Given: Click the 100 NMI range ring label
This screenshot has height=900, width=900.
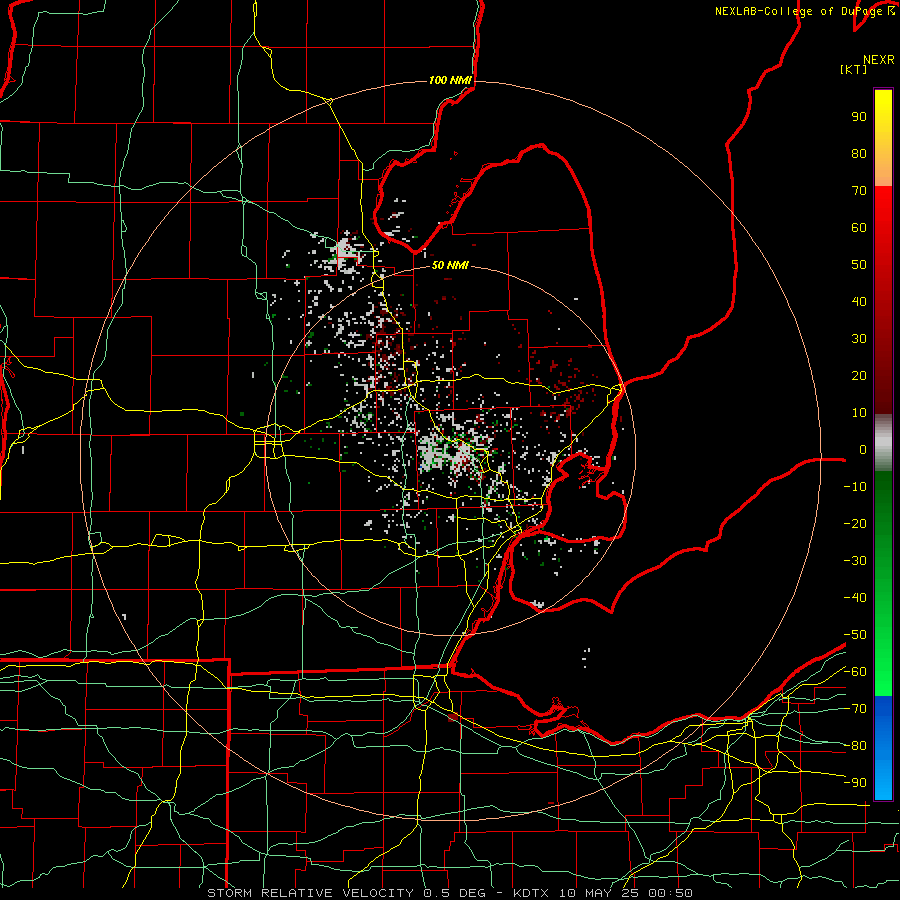Looking at the screenshot, I should (x=450, y=80).
